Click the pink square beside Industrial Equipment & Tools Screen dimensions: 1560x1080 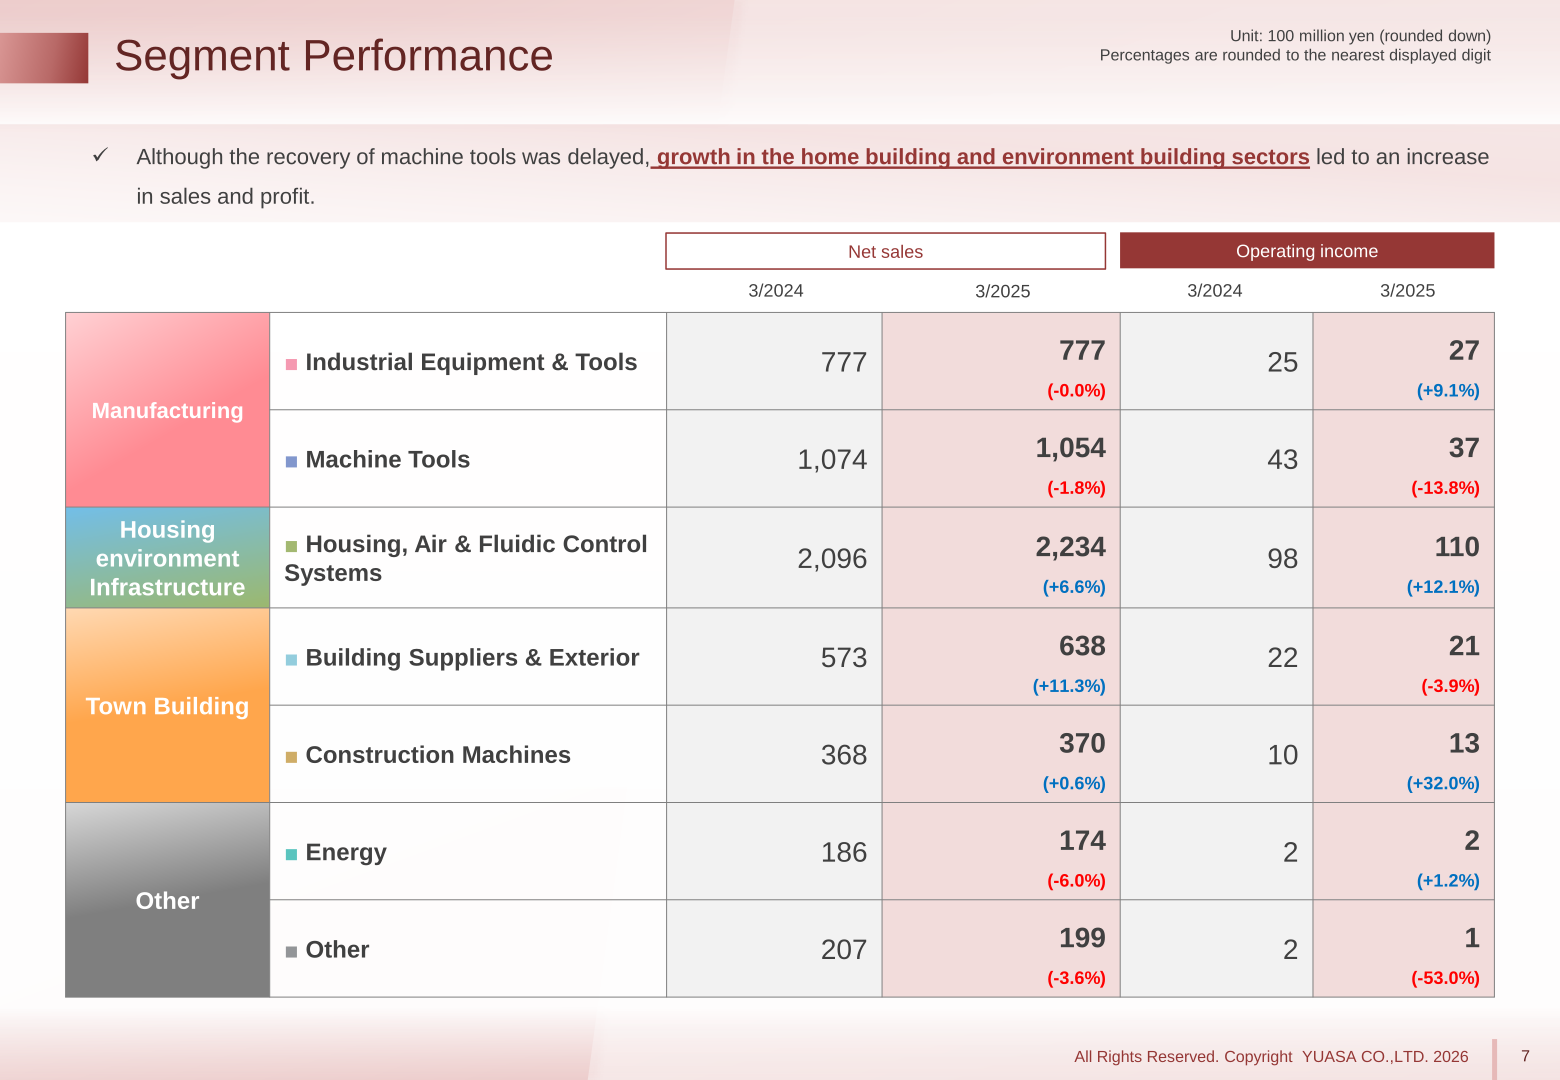[x=291, y=365]
